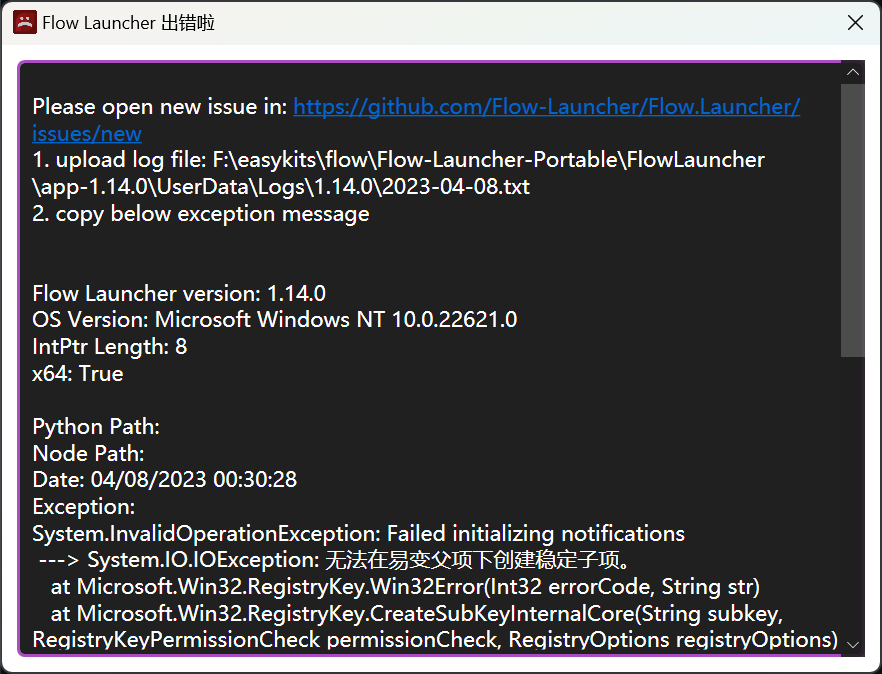
Task: Click the issues/new portion of the hyperlink
Action: pyautogui.click(x=86, y=133)
